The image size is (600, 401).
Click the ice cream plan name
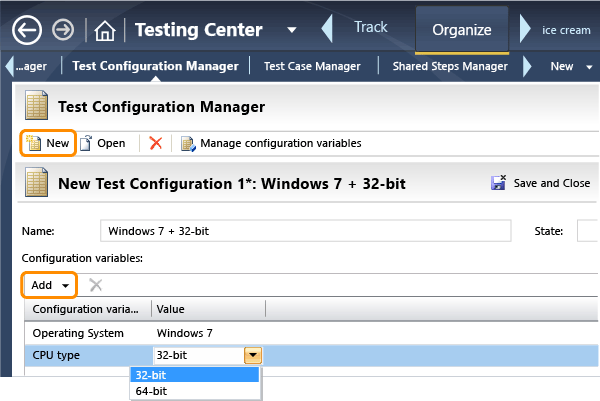point(566,30)
